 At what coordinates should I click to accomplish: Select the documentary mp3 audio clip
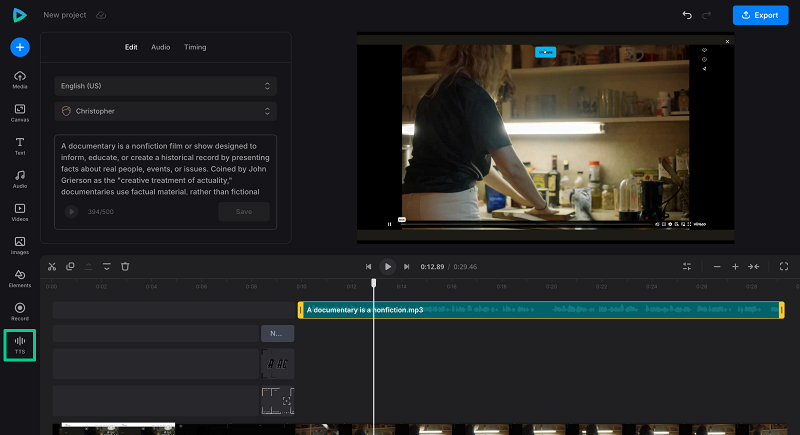(x=540, y=310)
